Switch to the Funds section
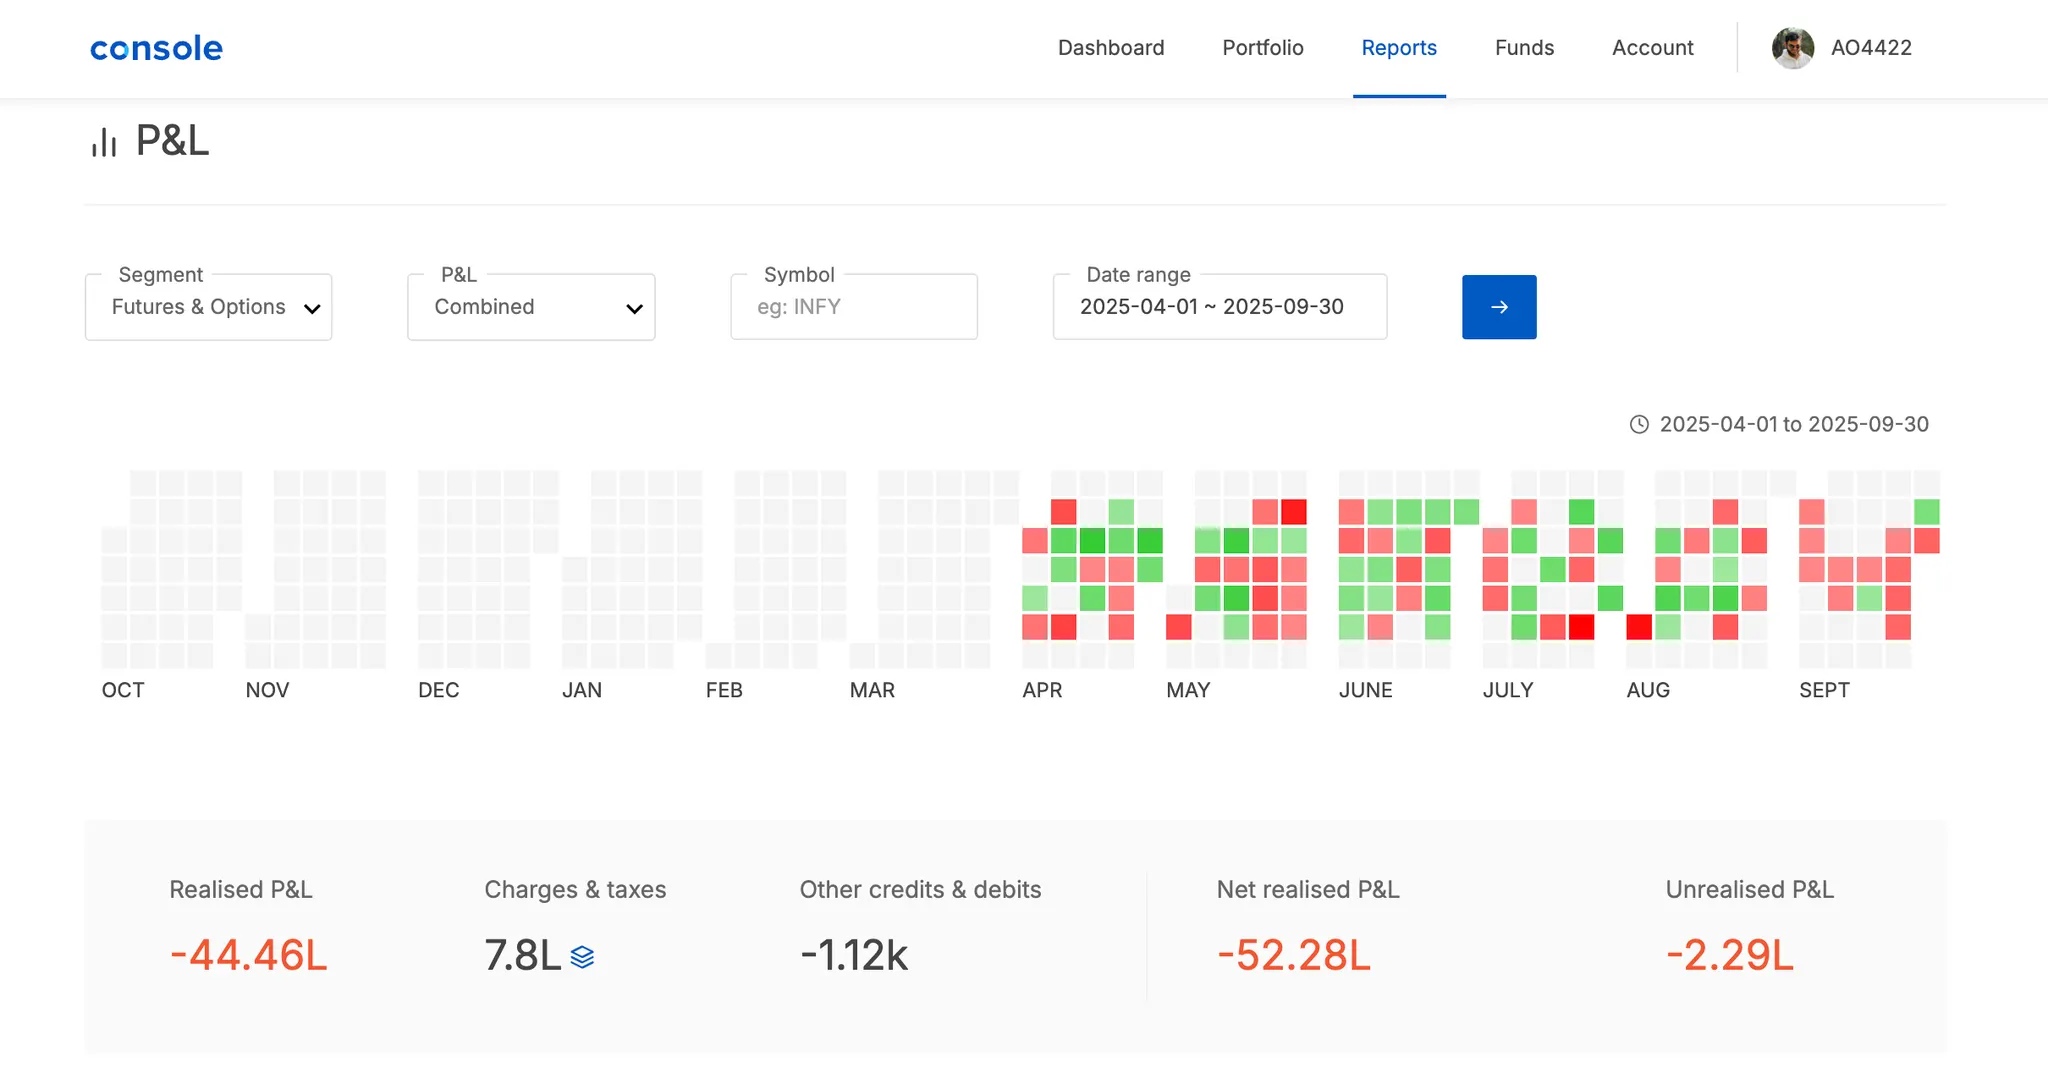 click(x=1524, y=48)
